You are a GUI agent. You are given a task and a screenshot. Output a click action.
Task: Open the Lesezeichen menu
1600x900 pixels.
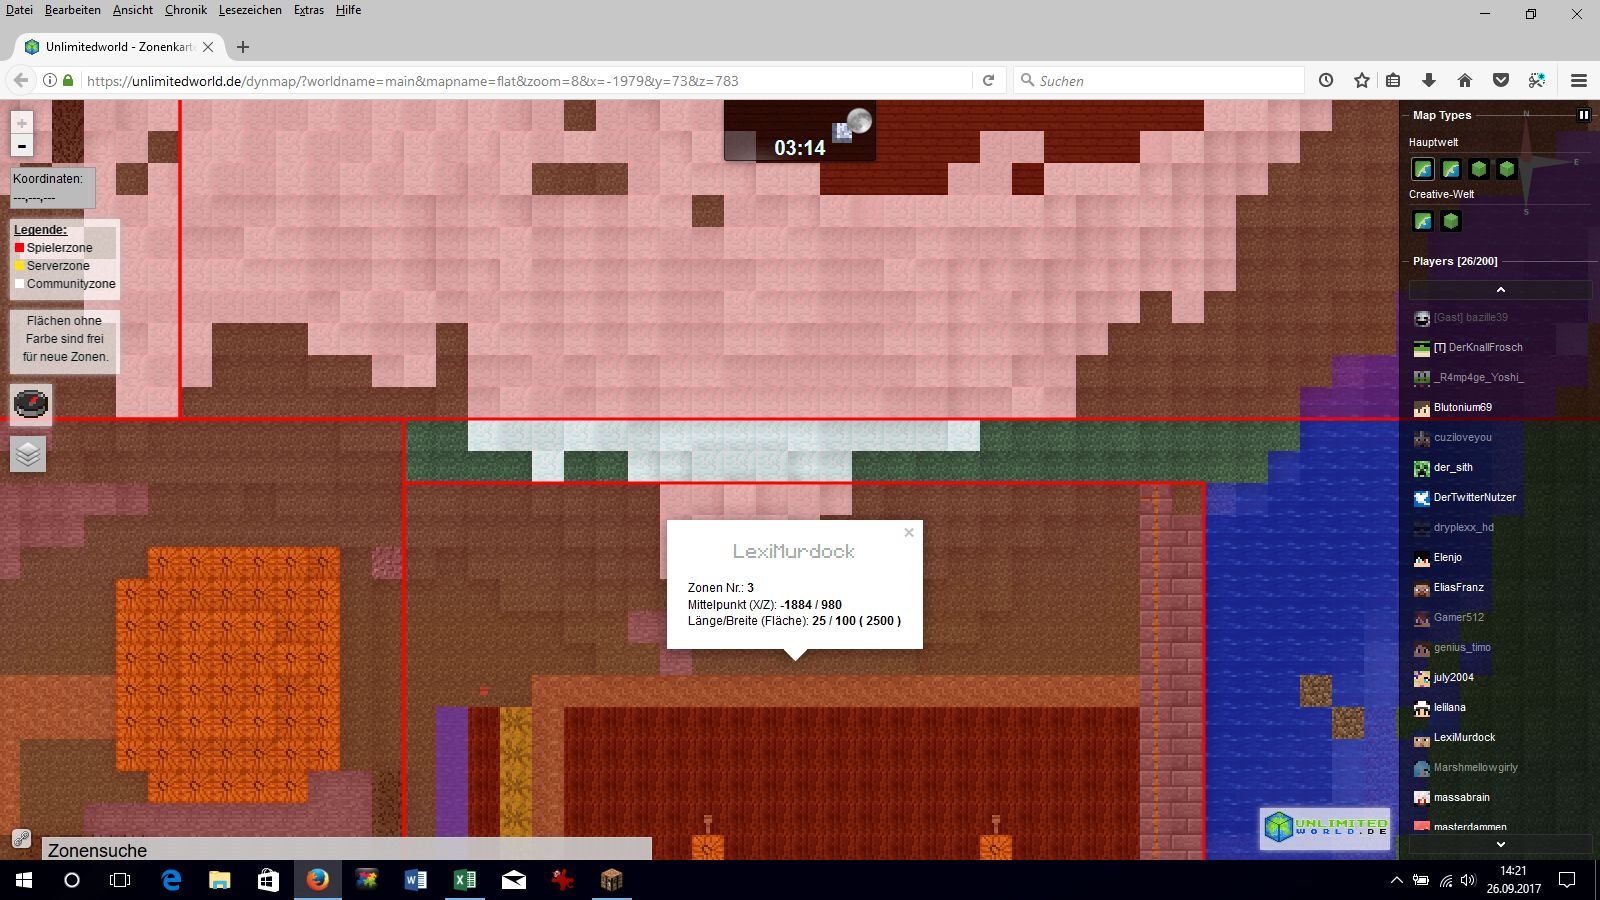tap(250, 10)
